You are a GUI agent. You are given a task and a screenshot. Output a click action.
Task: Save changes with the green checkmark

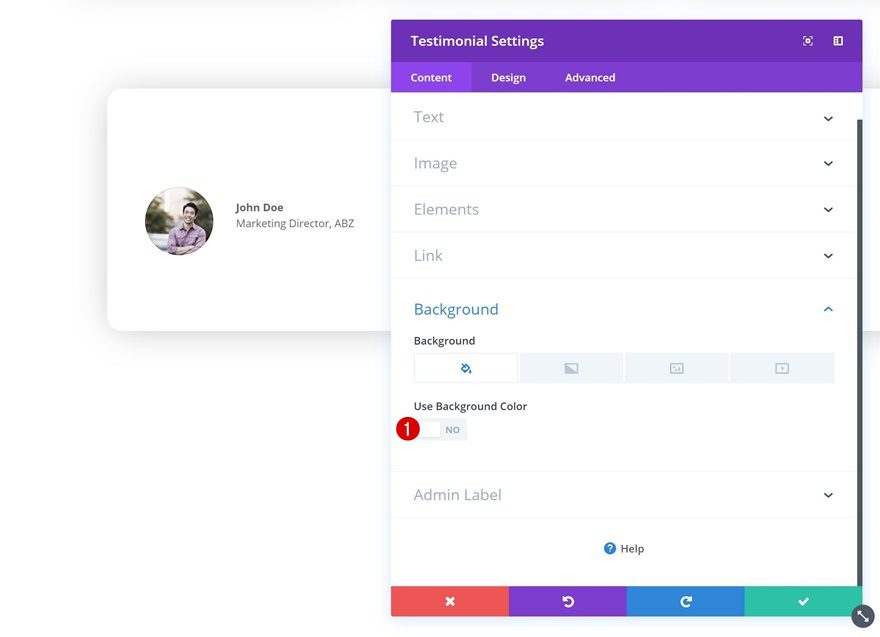point(802,601)
